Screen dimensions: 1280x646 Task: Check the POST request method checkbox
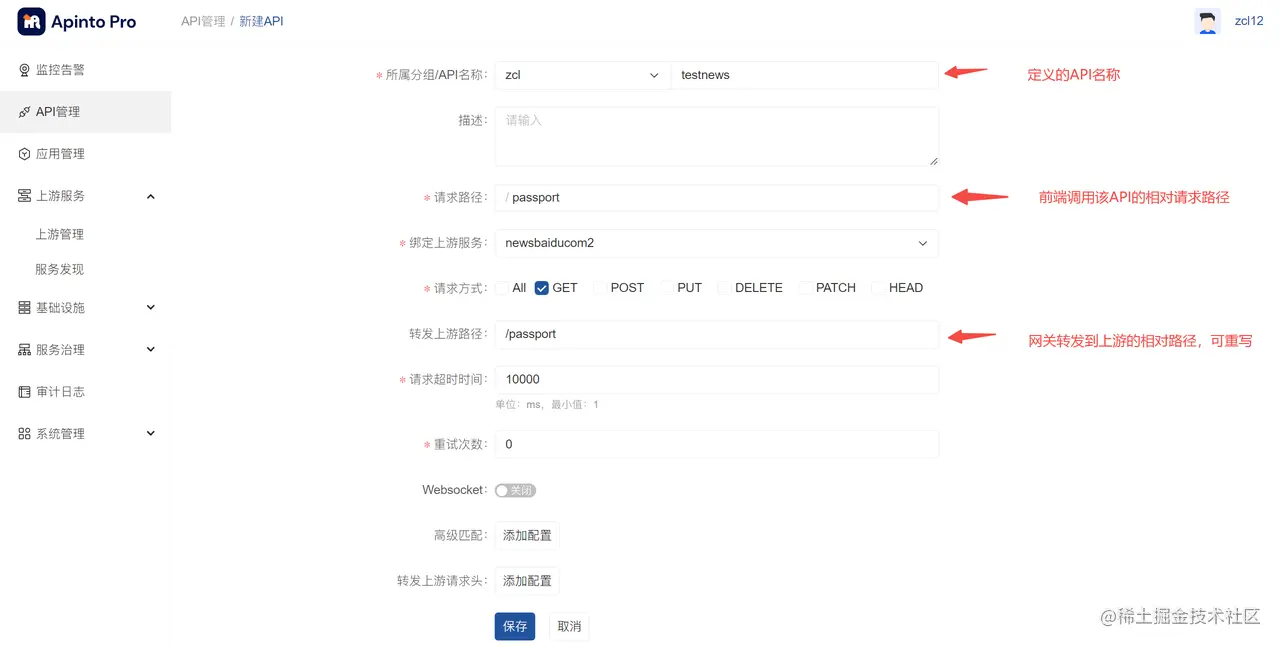point(600,288)
